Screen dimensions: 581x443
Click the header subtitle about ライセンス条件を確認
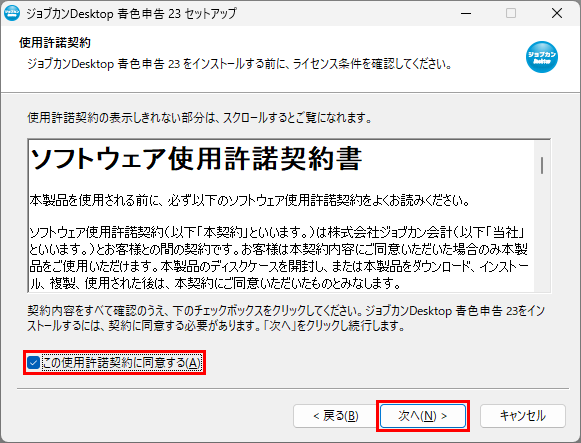click(x=240, y=64)
